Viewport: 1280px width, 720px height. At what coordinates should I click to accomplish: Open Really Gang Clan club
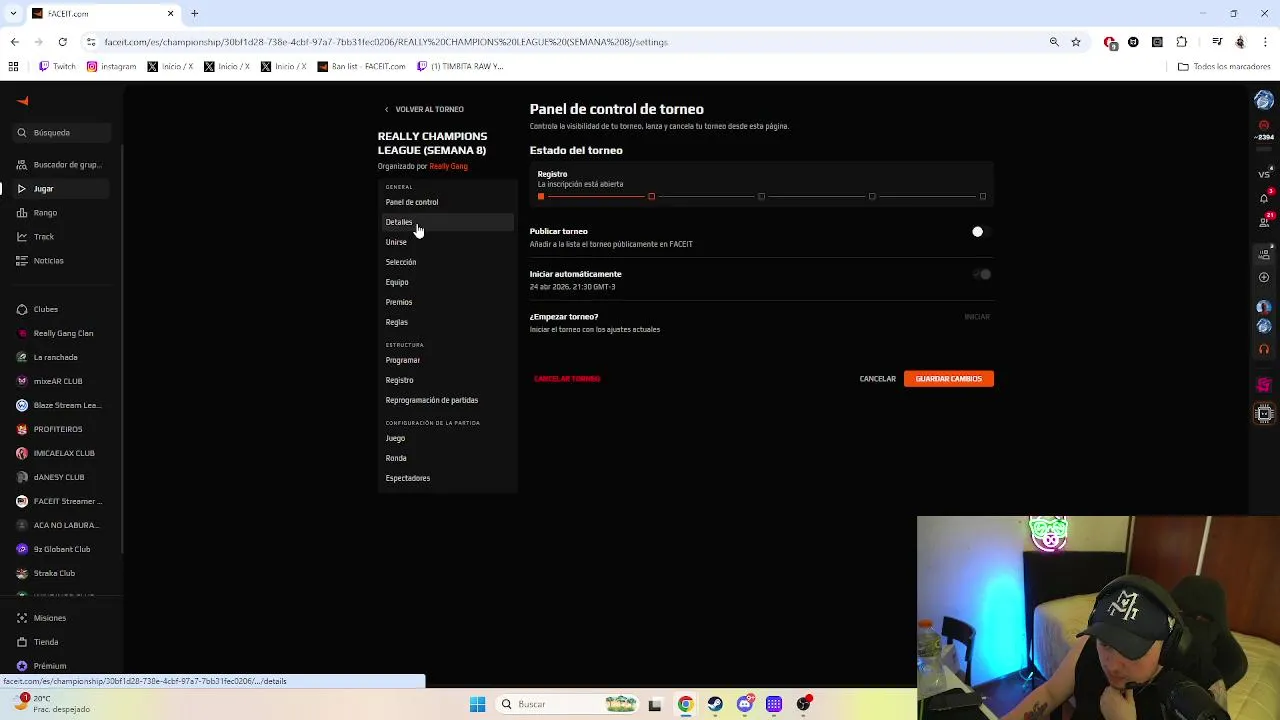pyautogui.click(x=60, y=333)
